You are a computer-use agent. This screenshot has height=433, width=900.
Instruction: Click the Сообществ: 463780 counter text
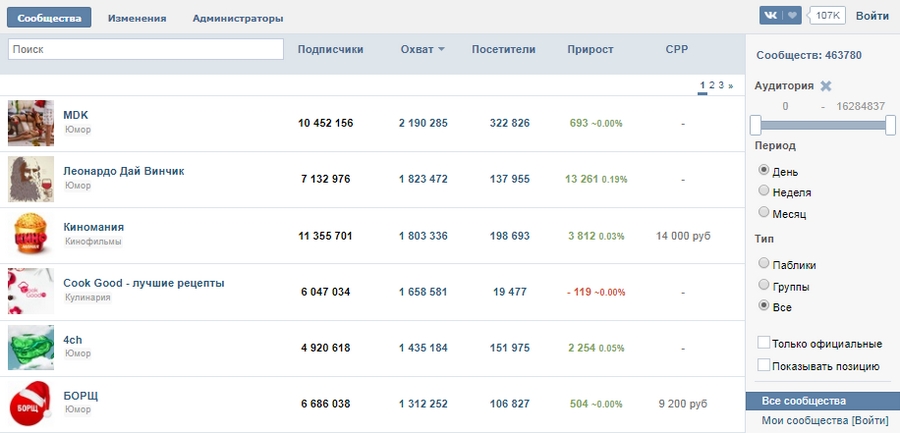click(809, 56)
